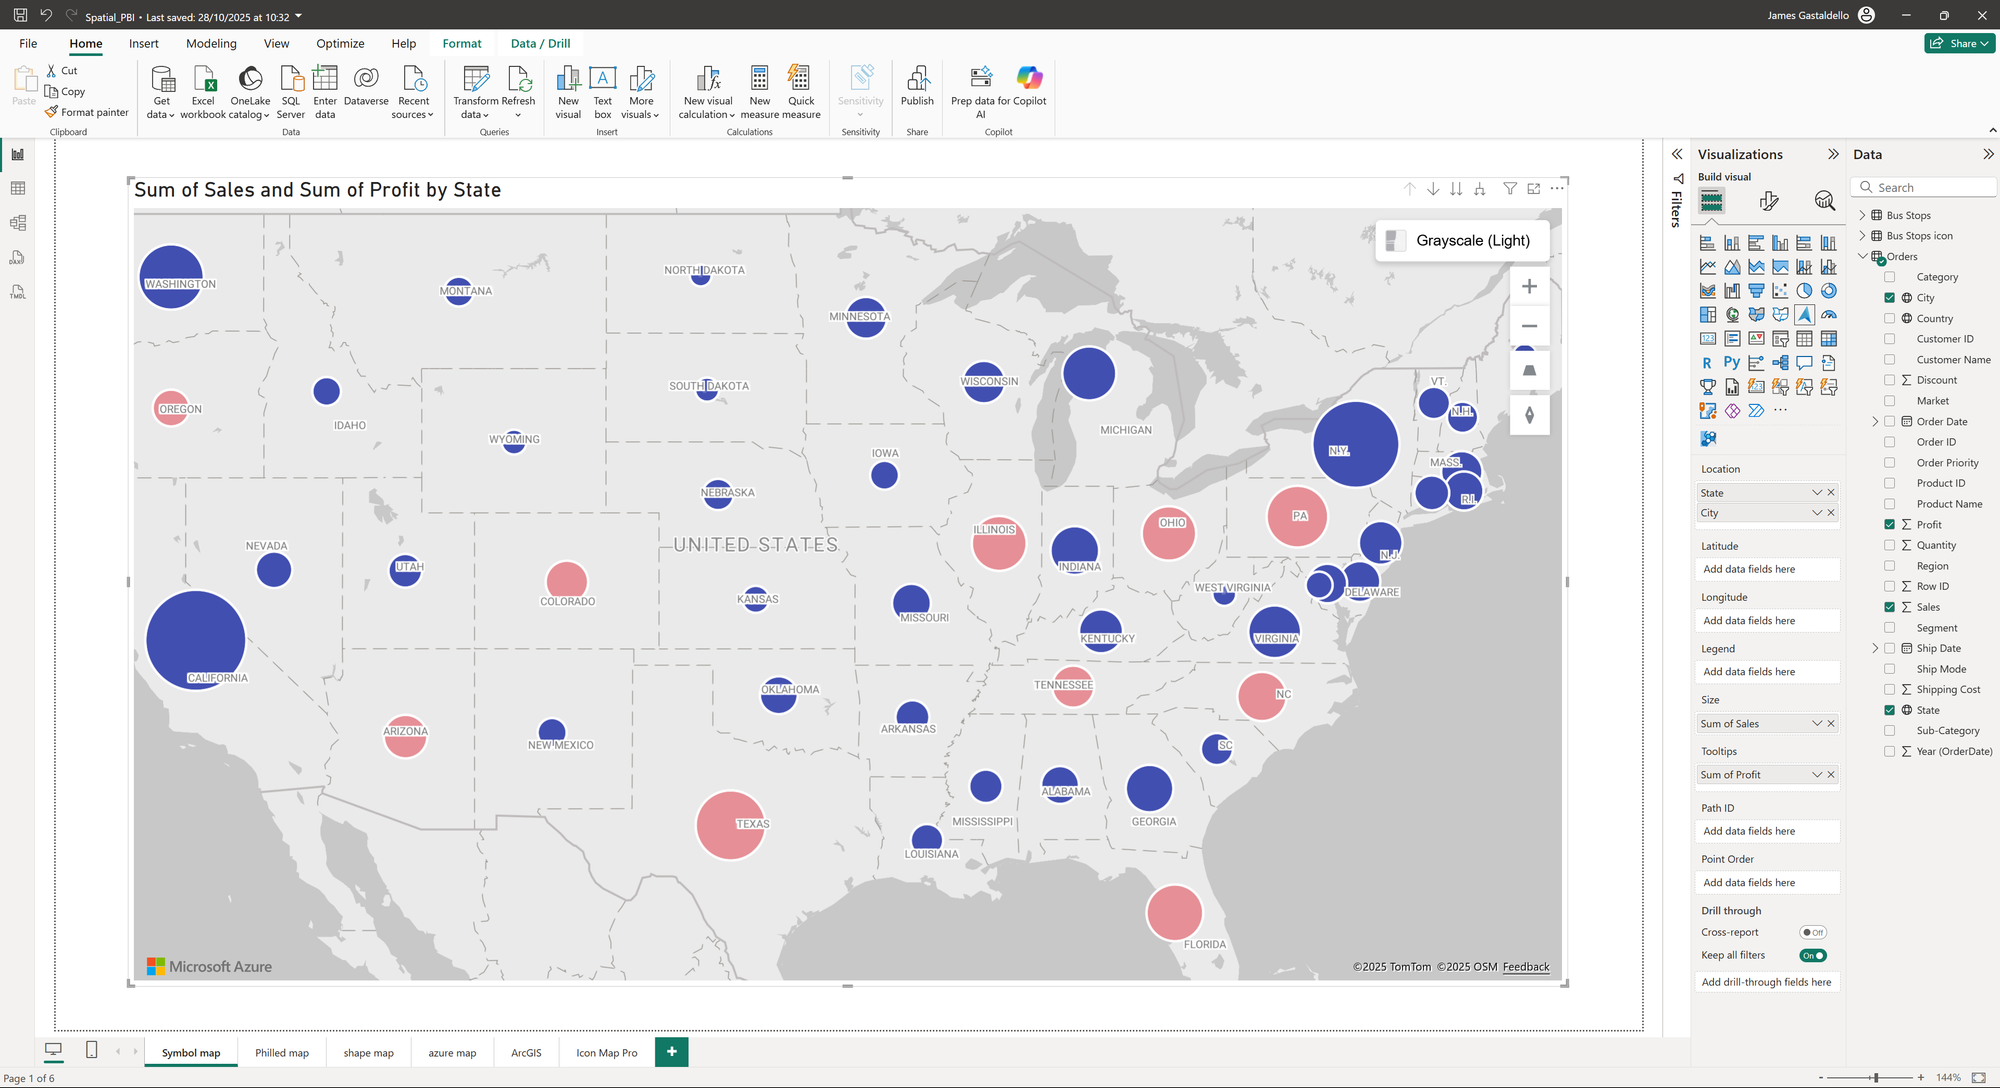Image resolution: width=2000 pixels, height=1088 pixels.
Task: Open the Modeling ribbon tab
Action: [211, 44]
